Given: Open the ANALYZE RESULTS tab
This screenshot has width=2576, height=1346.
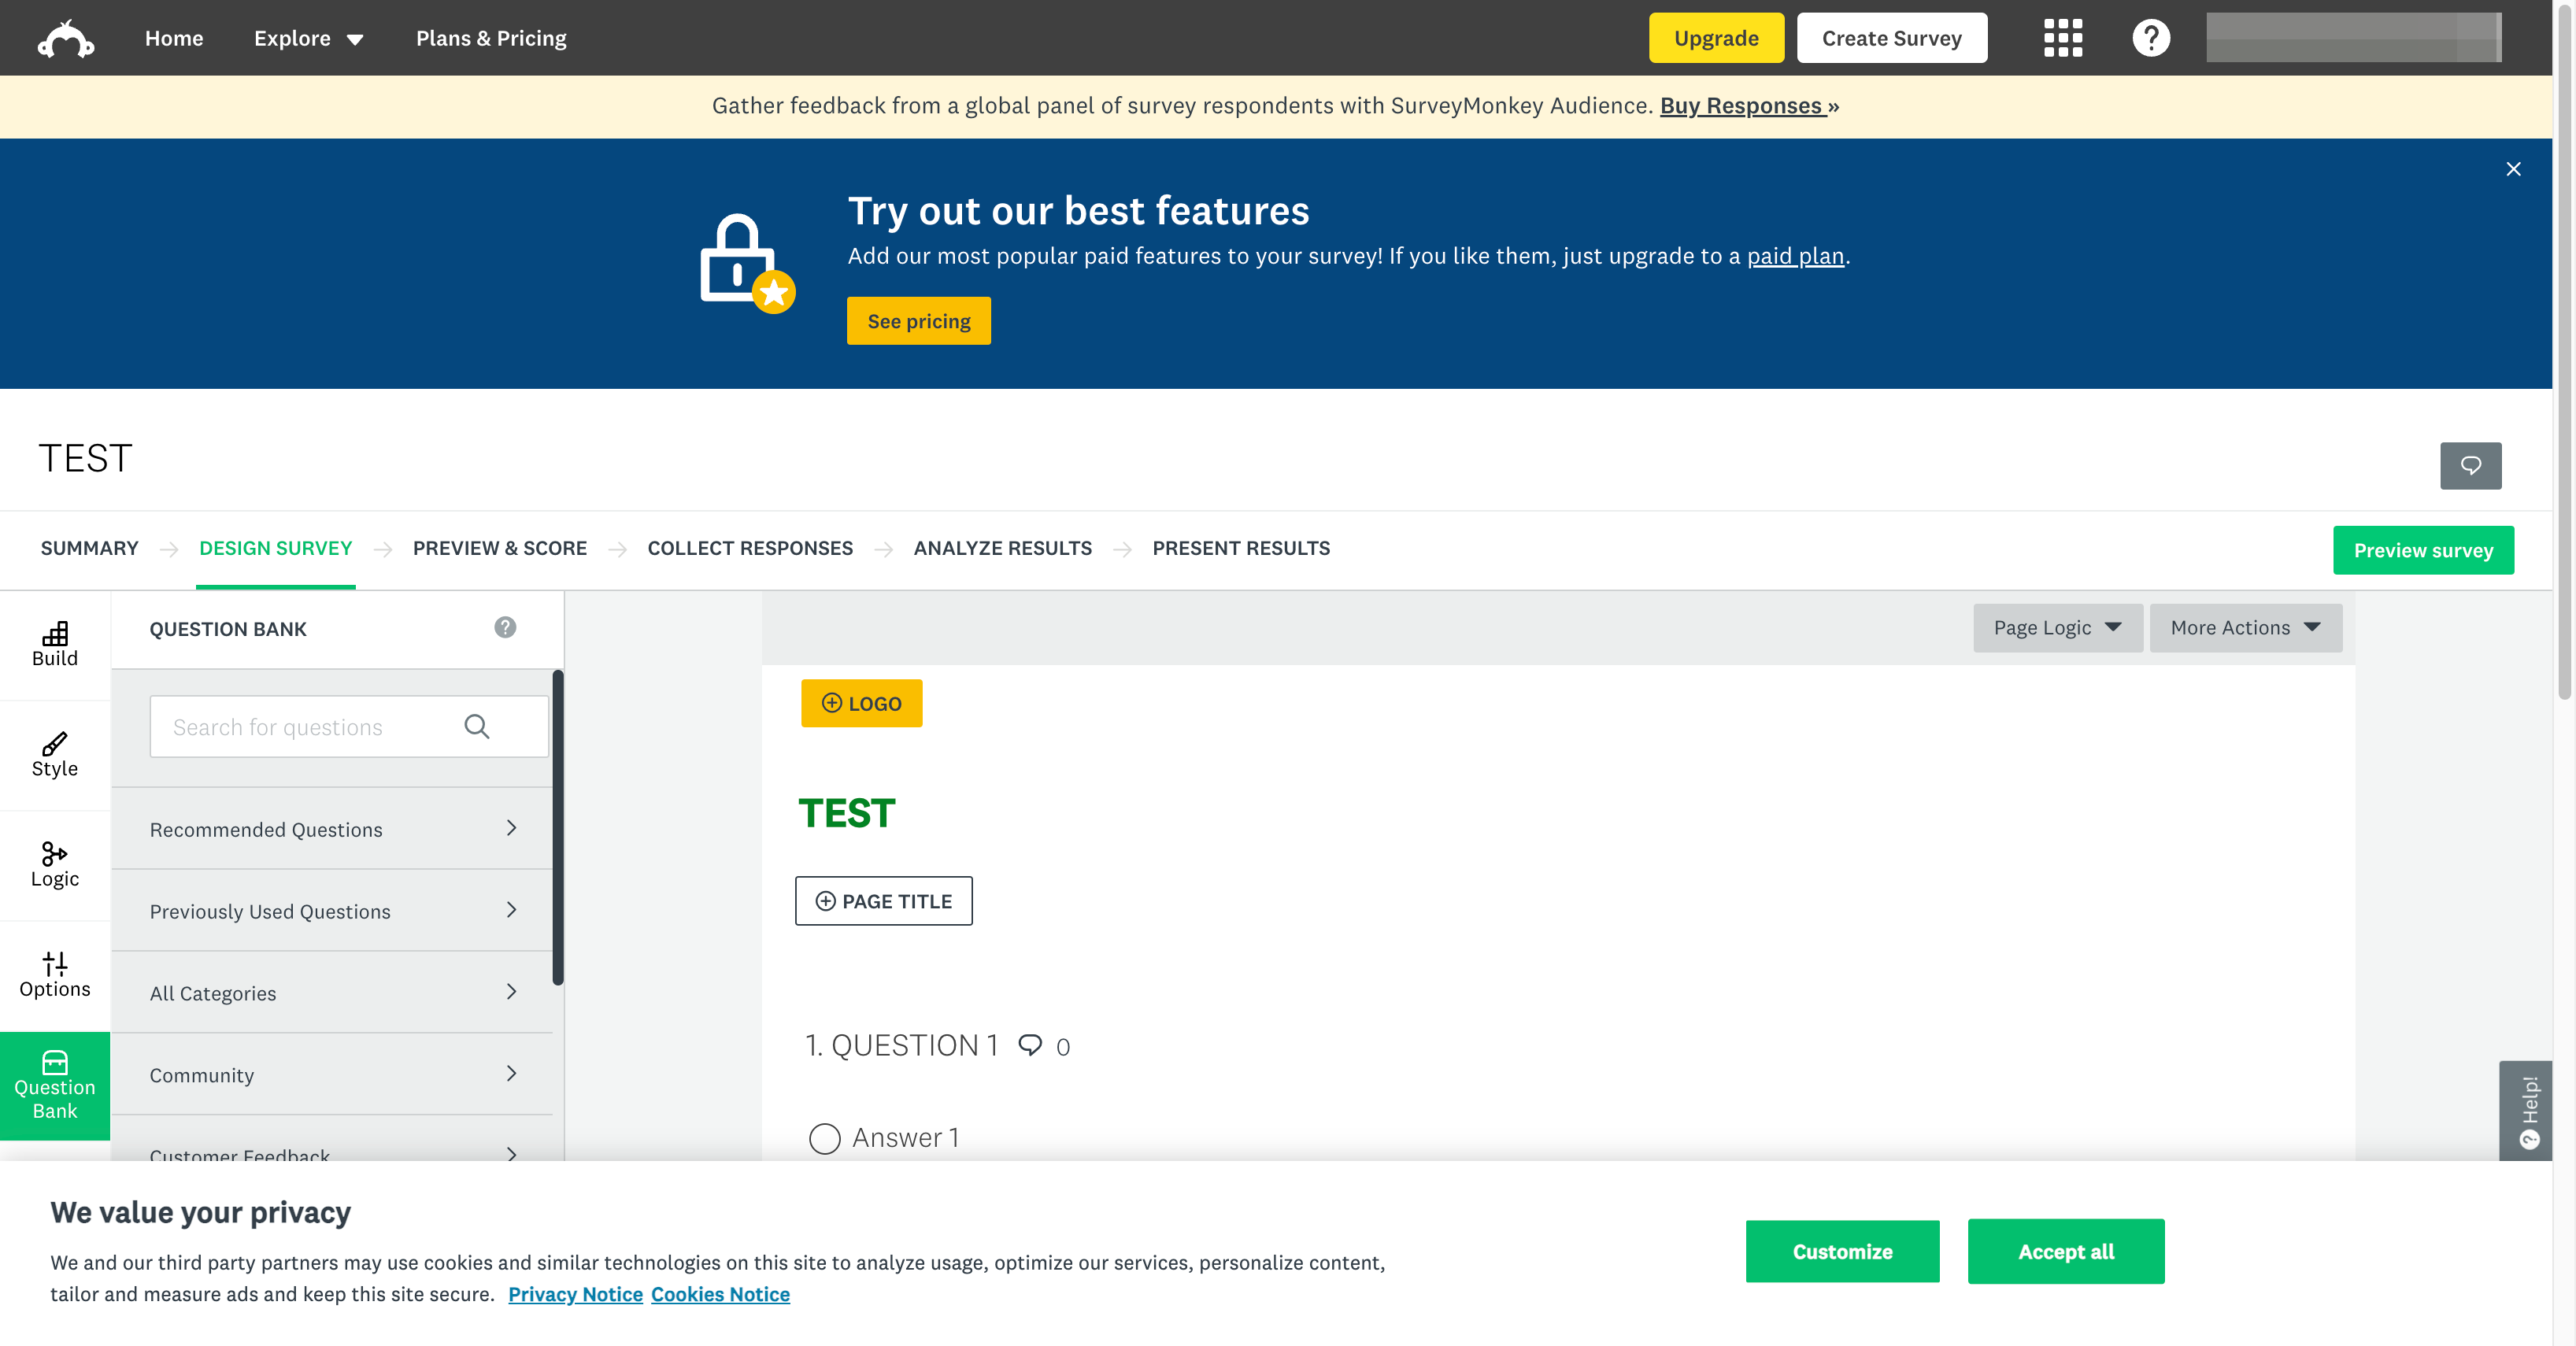Looking at the screenshot, I should click(x=1002, y=548).
